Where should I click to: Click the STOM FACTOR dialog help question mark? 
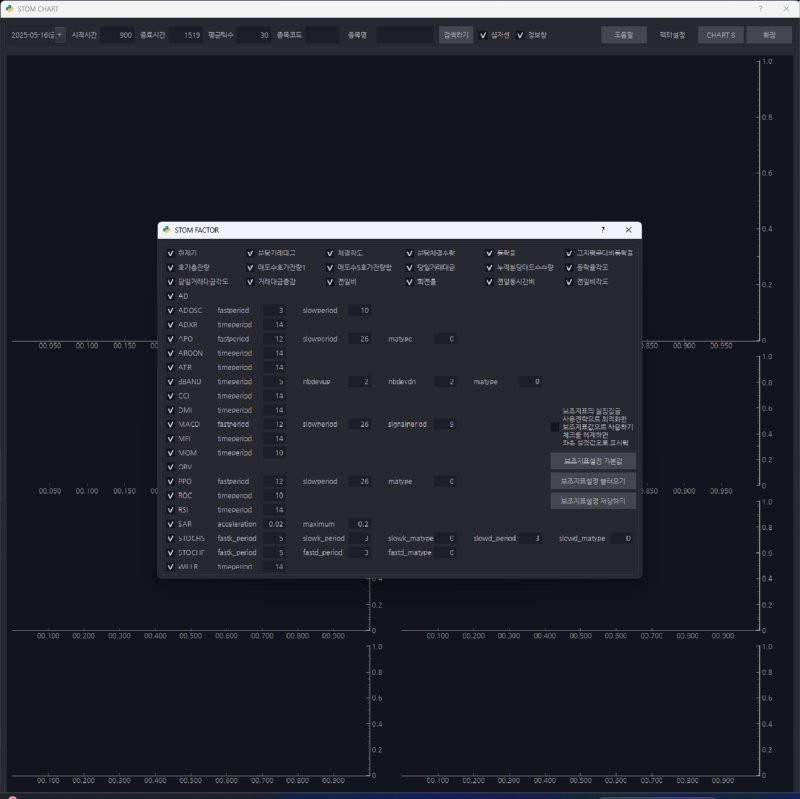pyautogui.click(x=602, y=230)
